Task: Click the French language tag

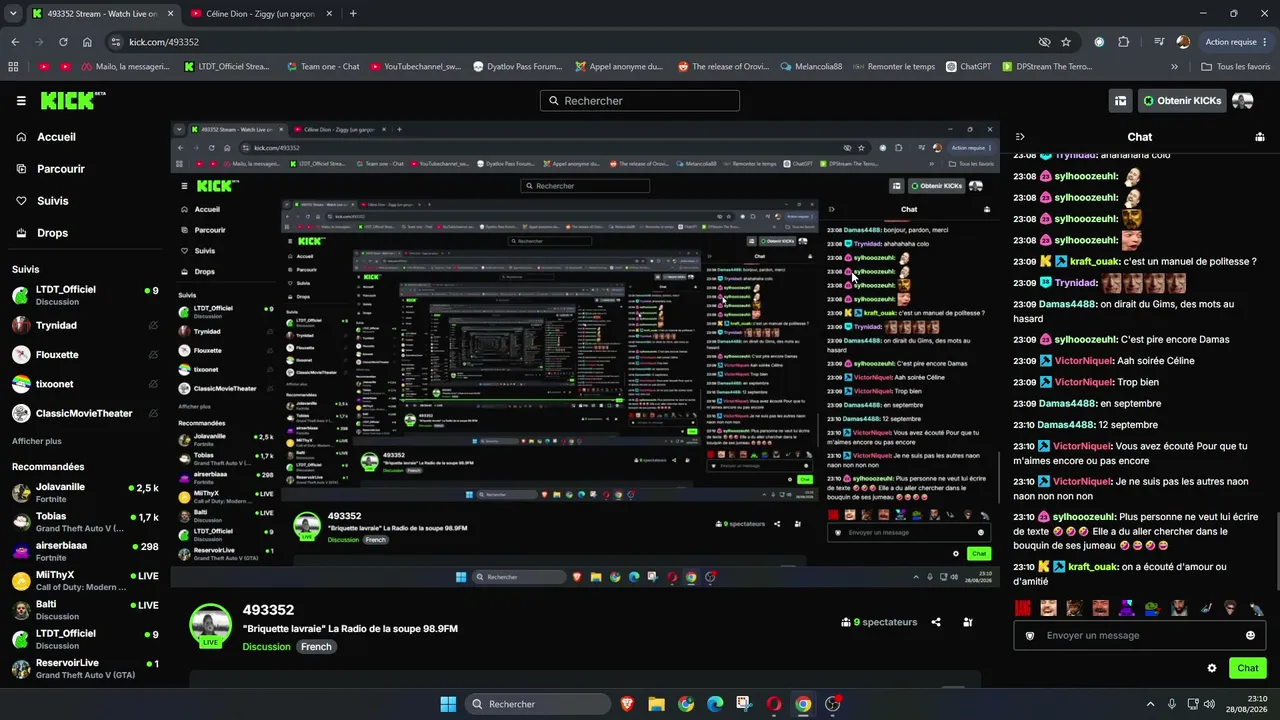Action: click(316, 647)
